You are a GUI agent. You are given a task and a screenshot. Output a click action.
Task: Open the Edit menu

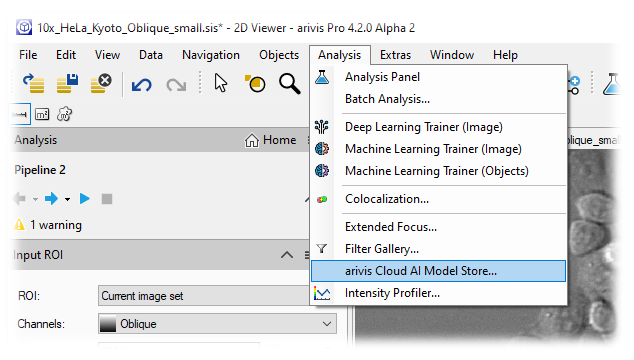pos(66,55)
